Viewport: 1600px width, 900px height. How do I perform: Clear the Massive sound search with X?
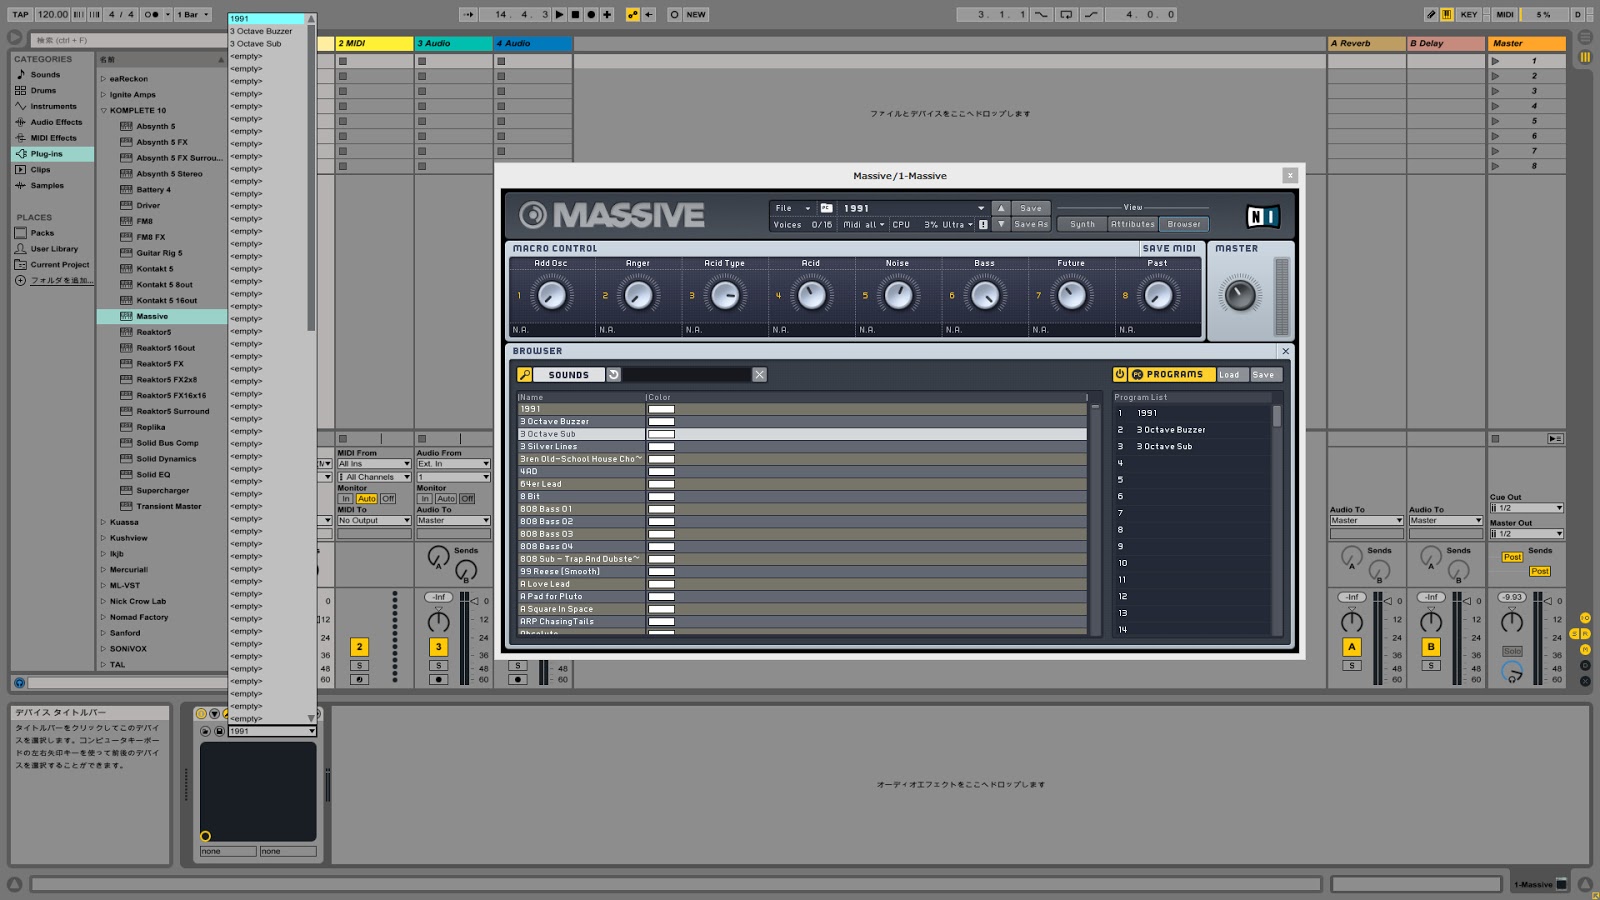(x=759, y=375)
